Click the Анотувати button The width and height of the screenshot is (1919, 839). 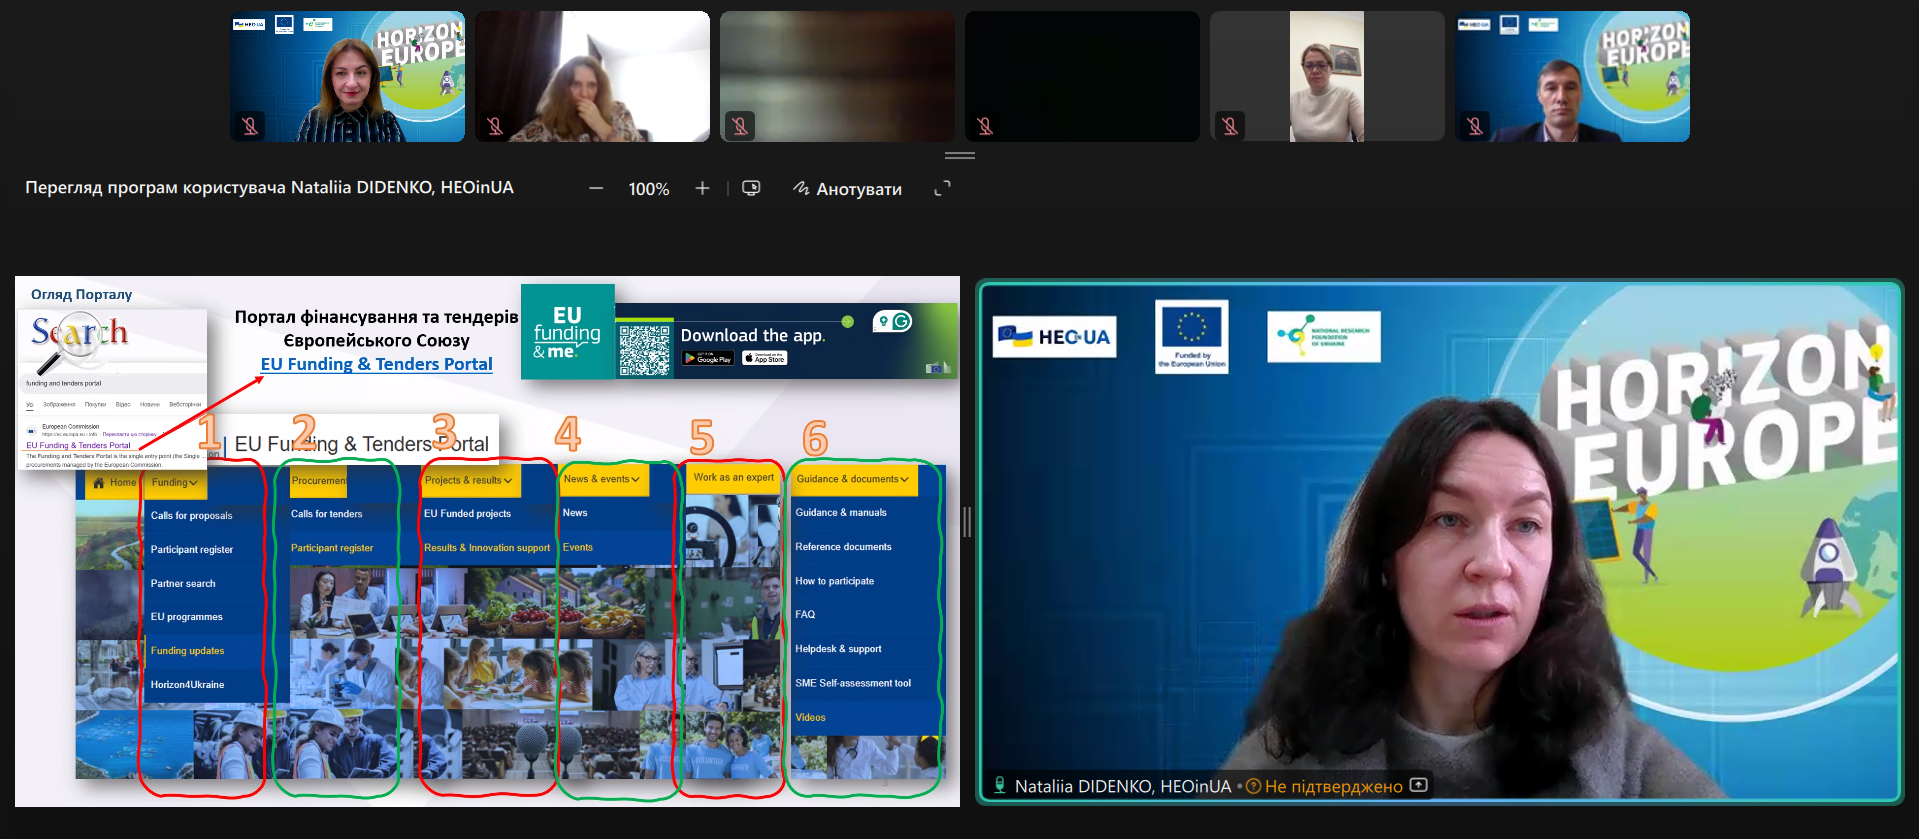(847, 189)
